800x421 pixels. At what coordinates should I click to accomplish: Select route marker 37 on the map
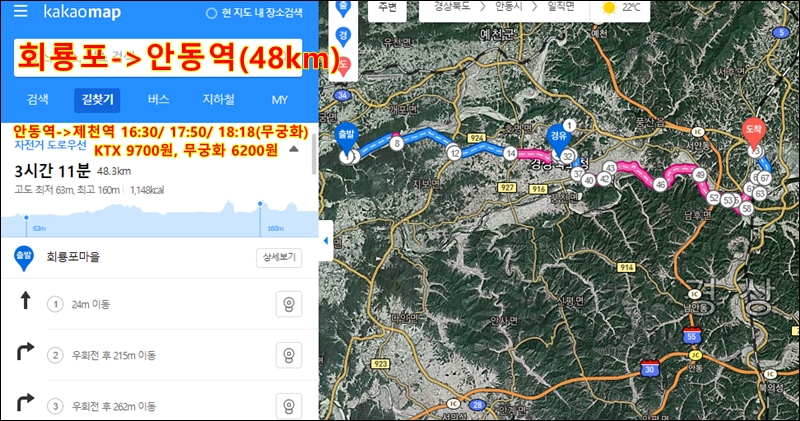[578, 174]
